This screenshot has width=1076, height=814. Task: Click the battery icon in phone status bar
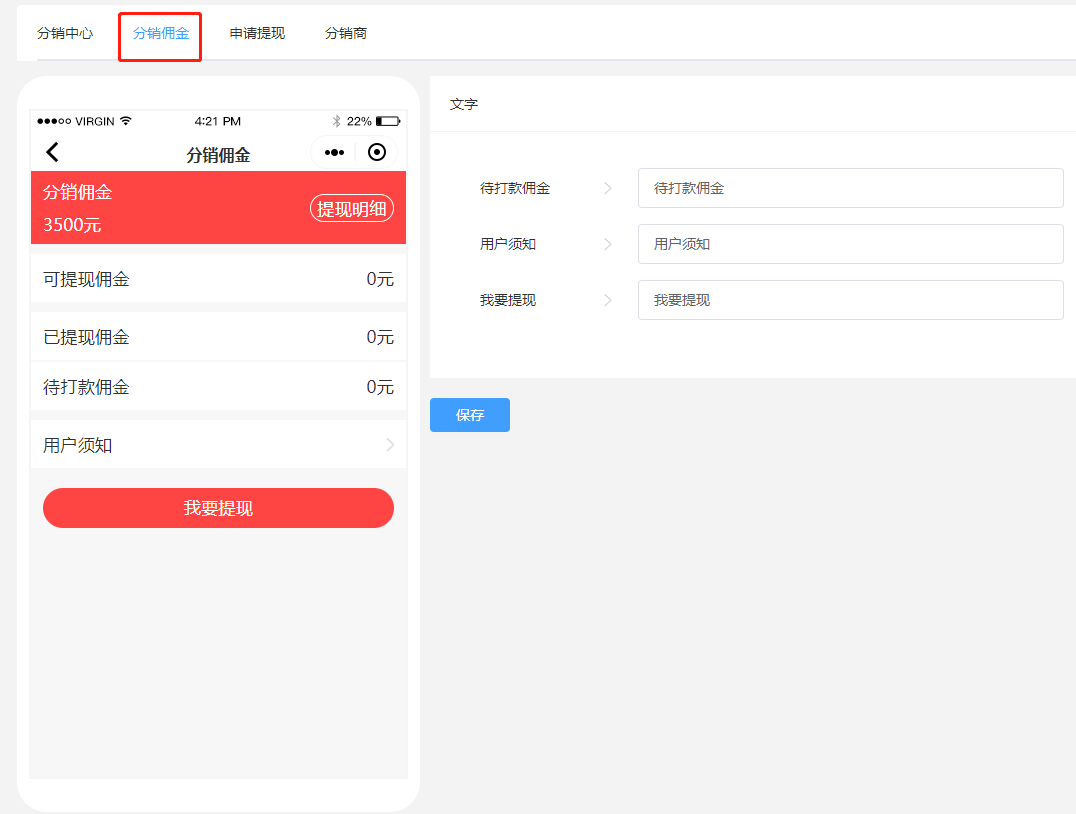tap(388, 121)
